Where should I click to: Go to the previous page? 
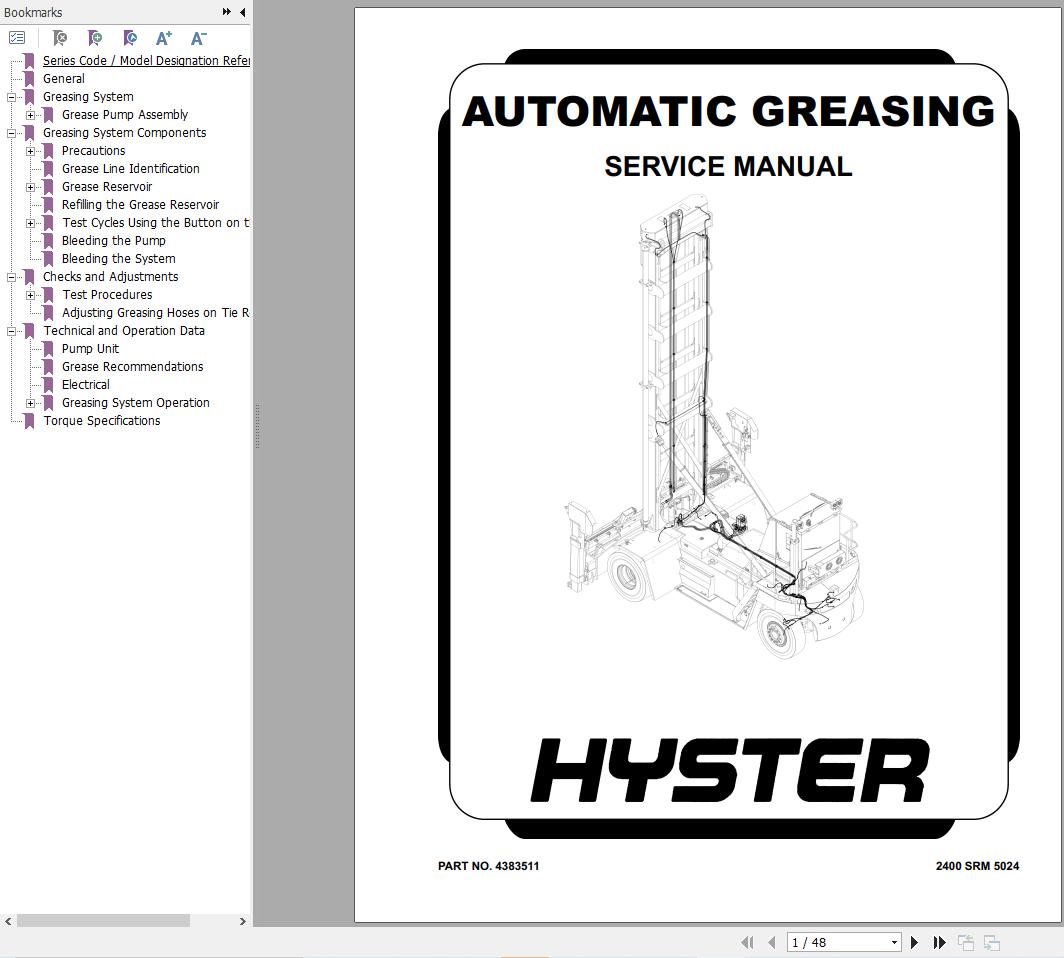[x=772, y=942]
